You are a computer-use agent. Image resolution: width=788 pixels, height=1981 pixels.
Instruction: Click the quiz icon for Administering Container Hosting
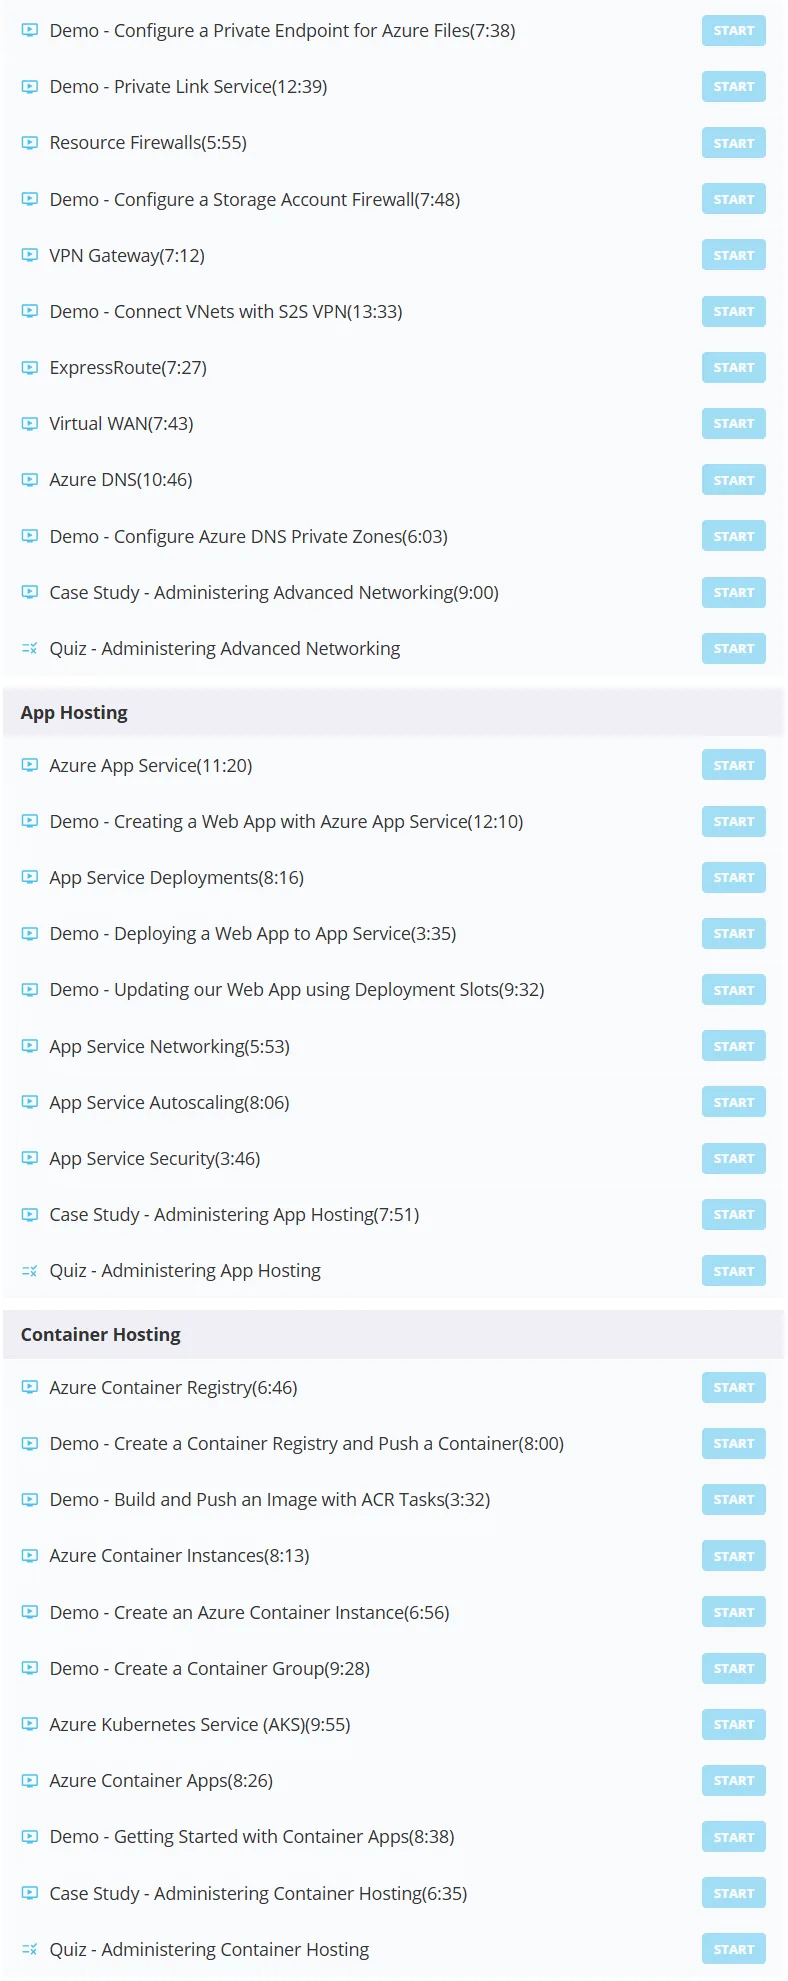[29, 1949]
